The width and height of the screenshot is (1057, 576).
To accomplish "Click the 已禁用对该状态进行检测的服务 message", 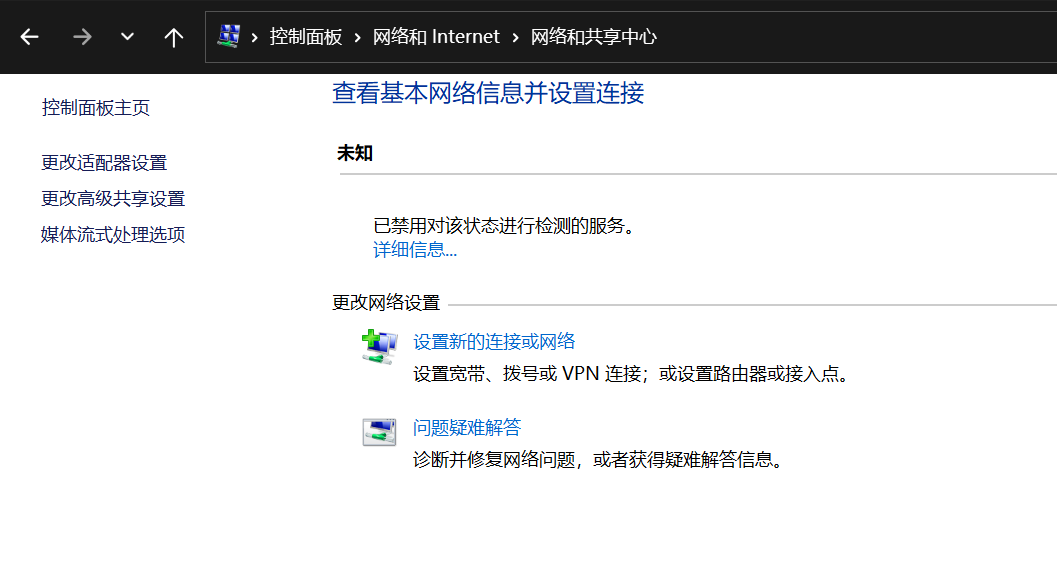I will pyautogui.click(x=504, y=226).
